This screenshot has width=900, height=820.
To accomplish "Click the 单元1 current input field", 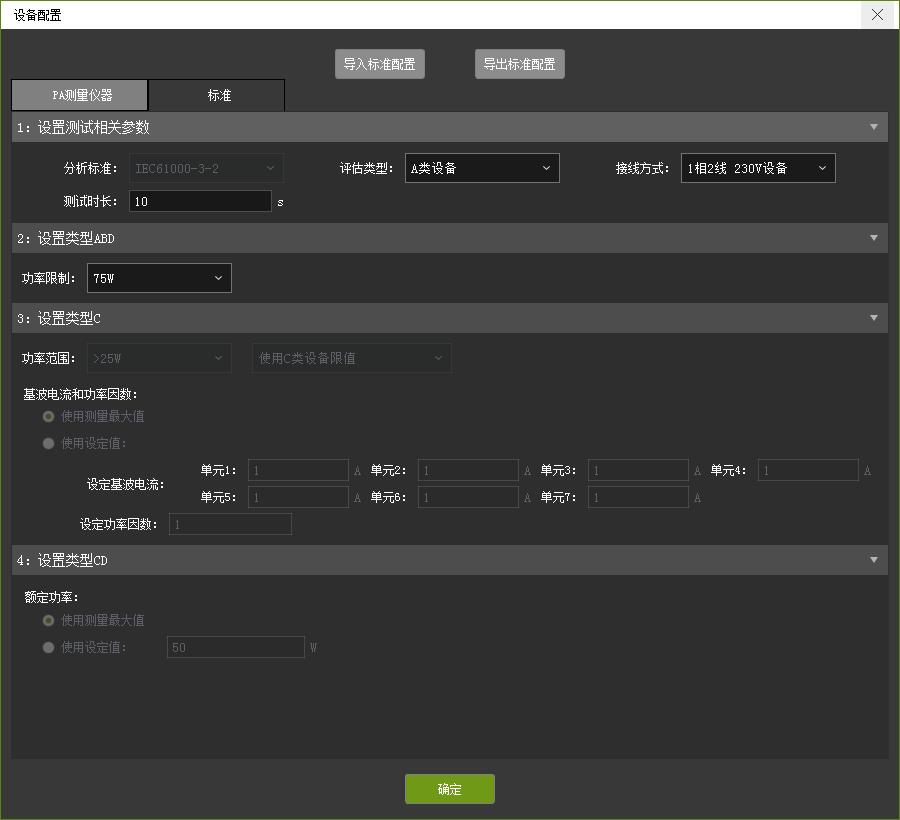I will [x=298, y=470].
